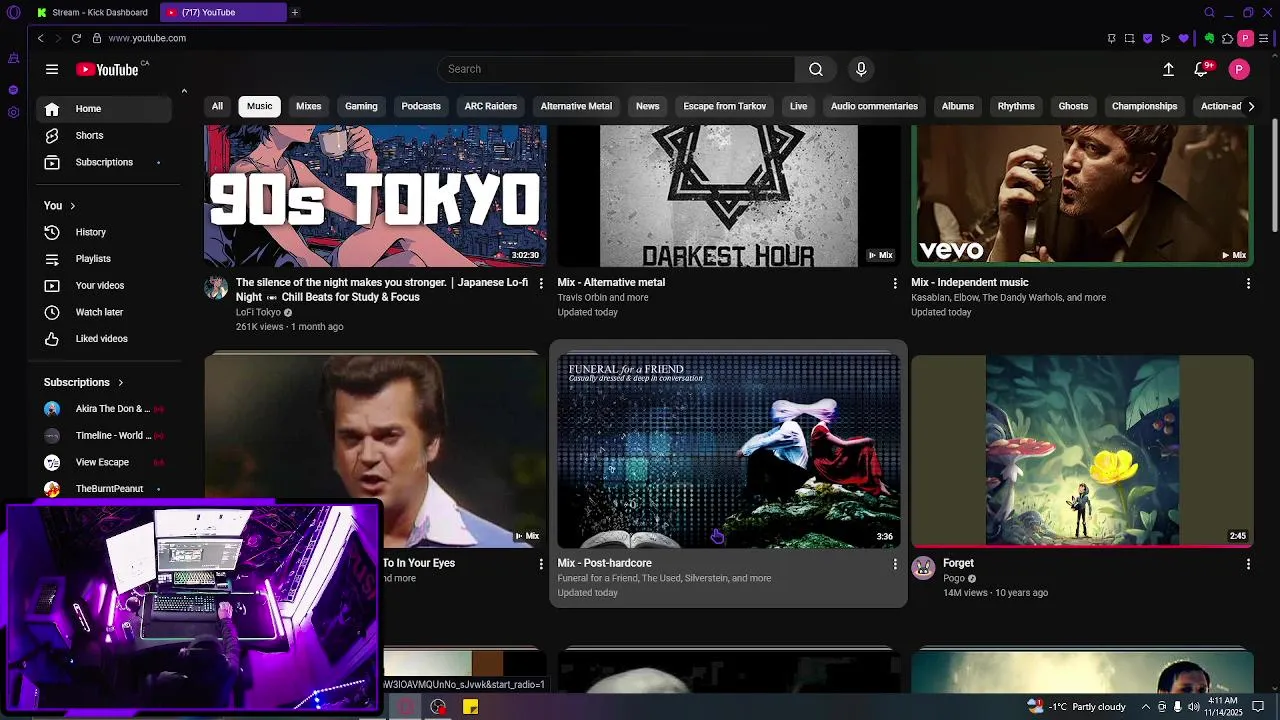The height and width of the screenshot is (720, 1280).
Task: Switch to the Stream - Kick Dashboard tab
Action: [x=92, y=12]
